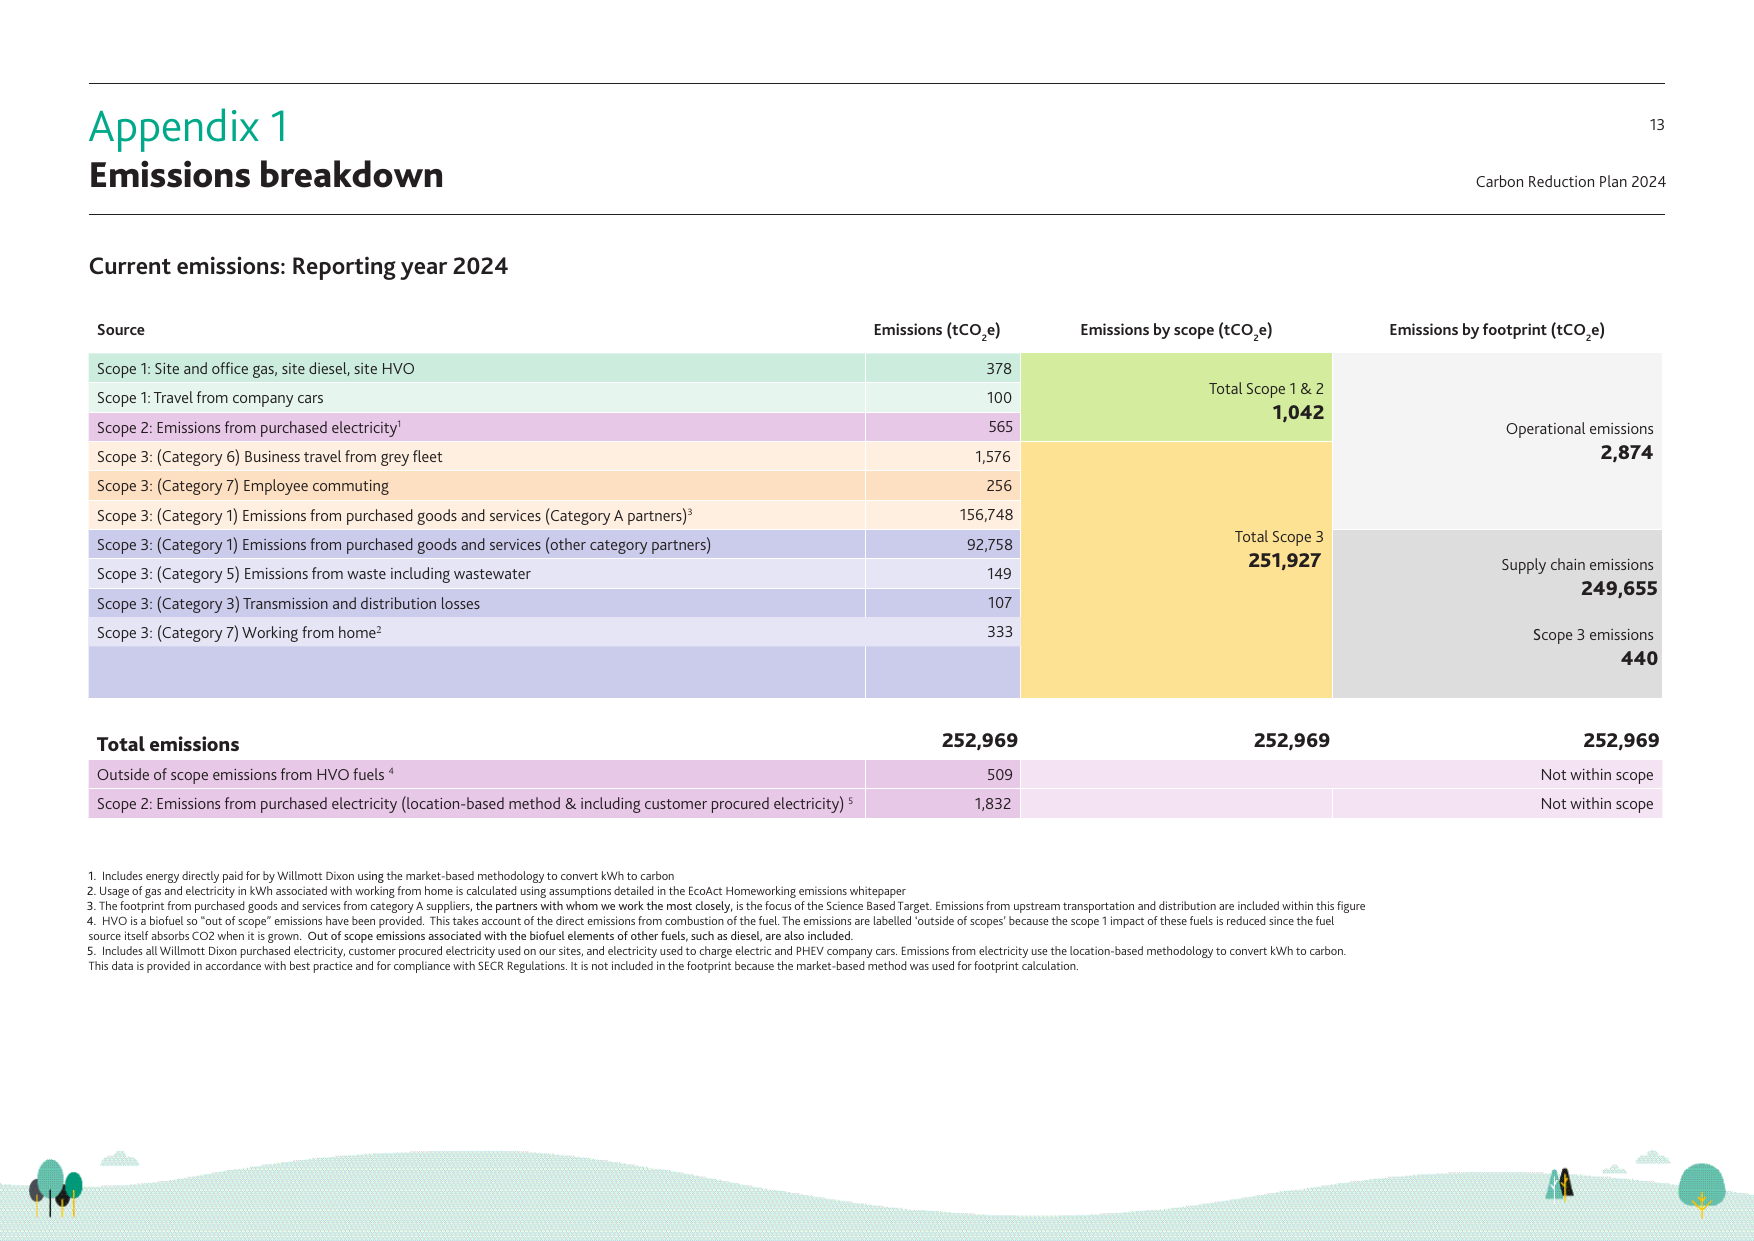Click the 'Employee commuting' row label
This screenshot has width=1754, height=1241.
pyautogui.click(x=243, y=486)
